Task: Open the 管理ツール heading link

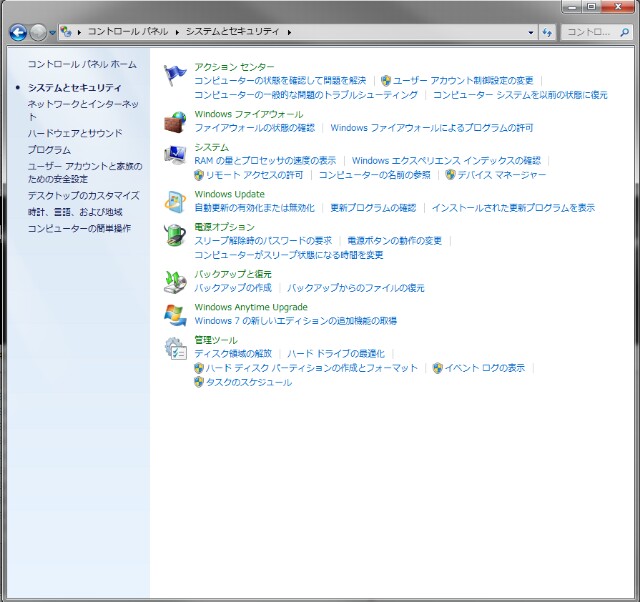Action: pyautogui.click(x=216, y=340)
